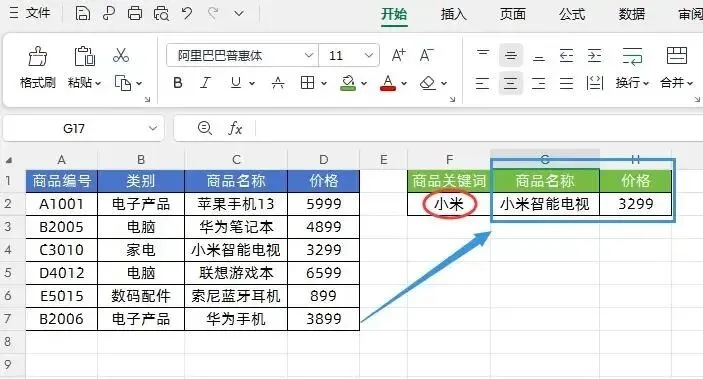Click decrease indent icon
The image size is (703, 379).
click(566, 56)
